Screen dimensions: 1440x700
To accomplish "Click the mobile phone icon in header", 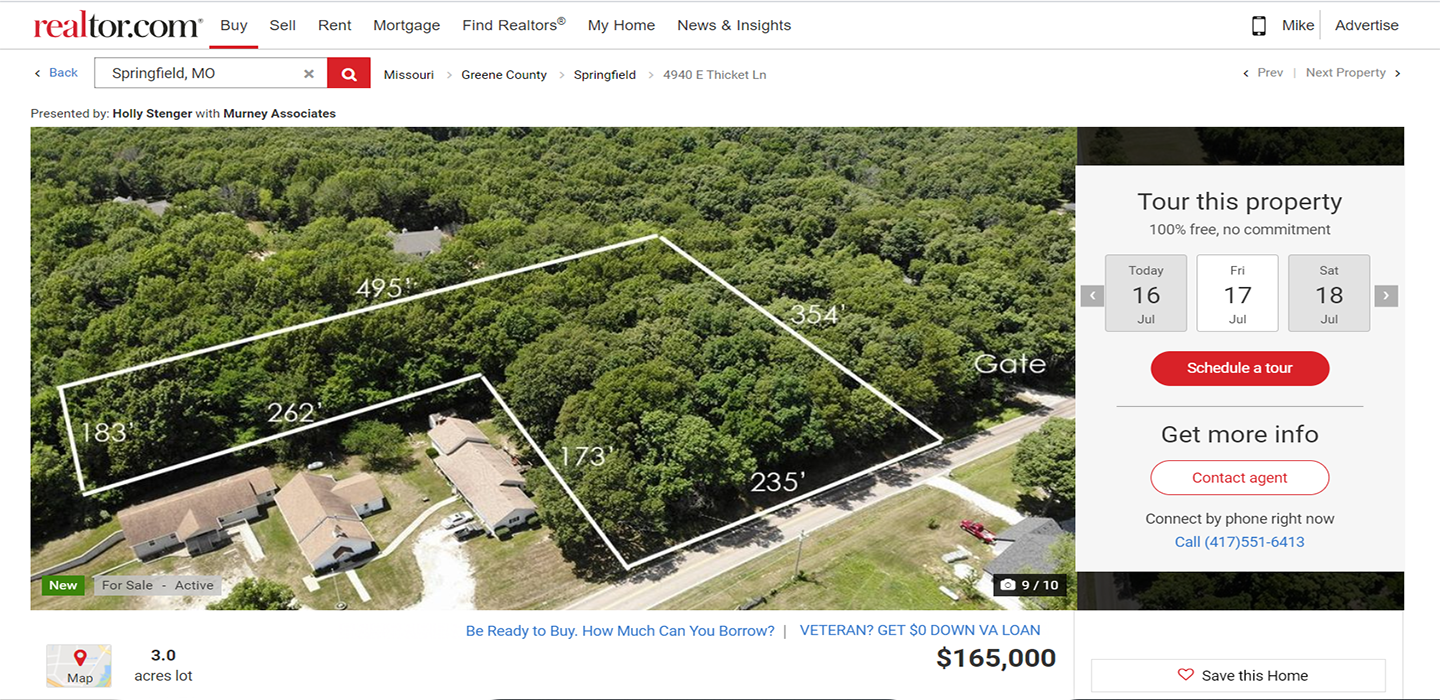I will [1259, 26].
